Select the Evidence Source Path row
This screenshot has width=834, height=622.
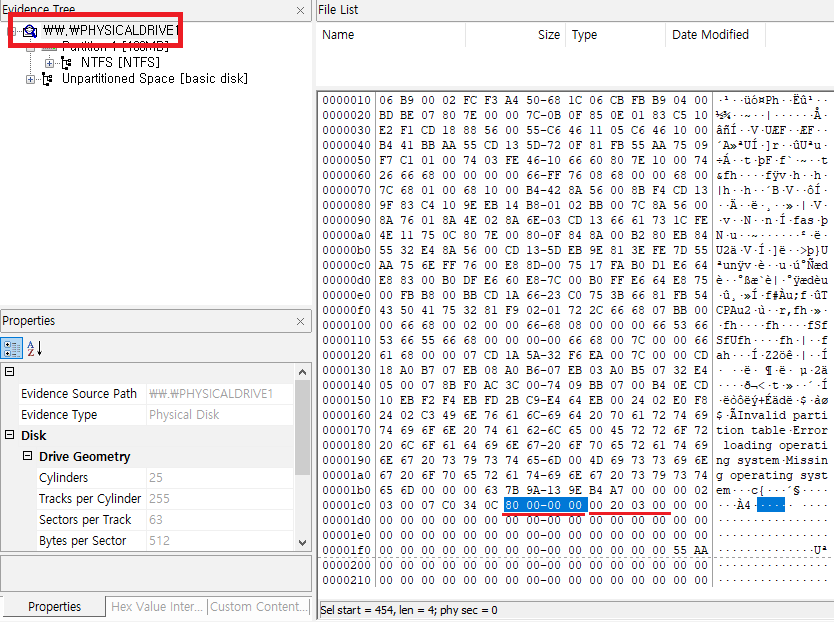click(79, 394)
